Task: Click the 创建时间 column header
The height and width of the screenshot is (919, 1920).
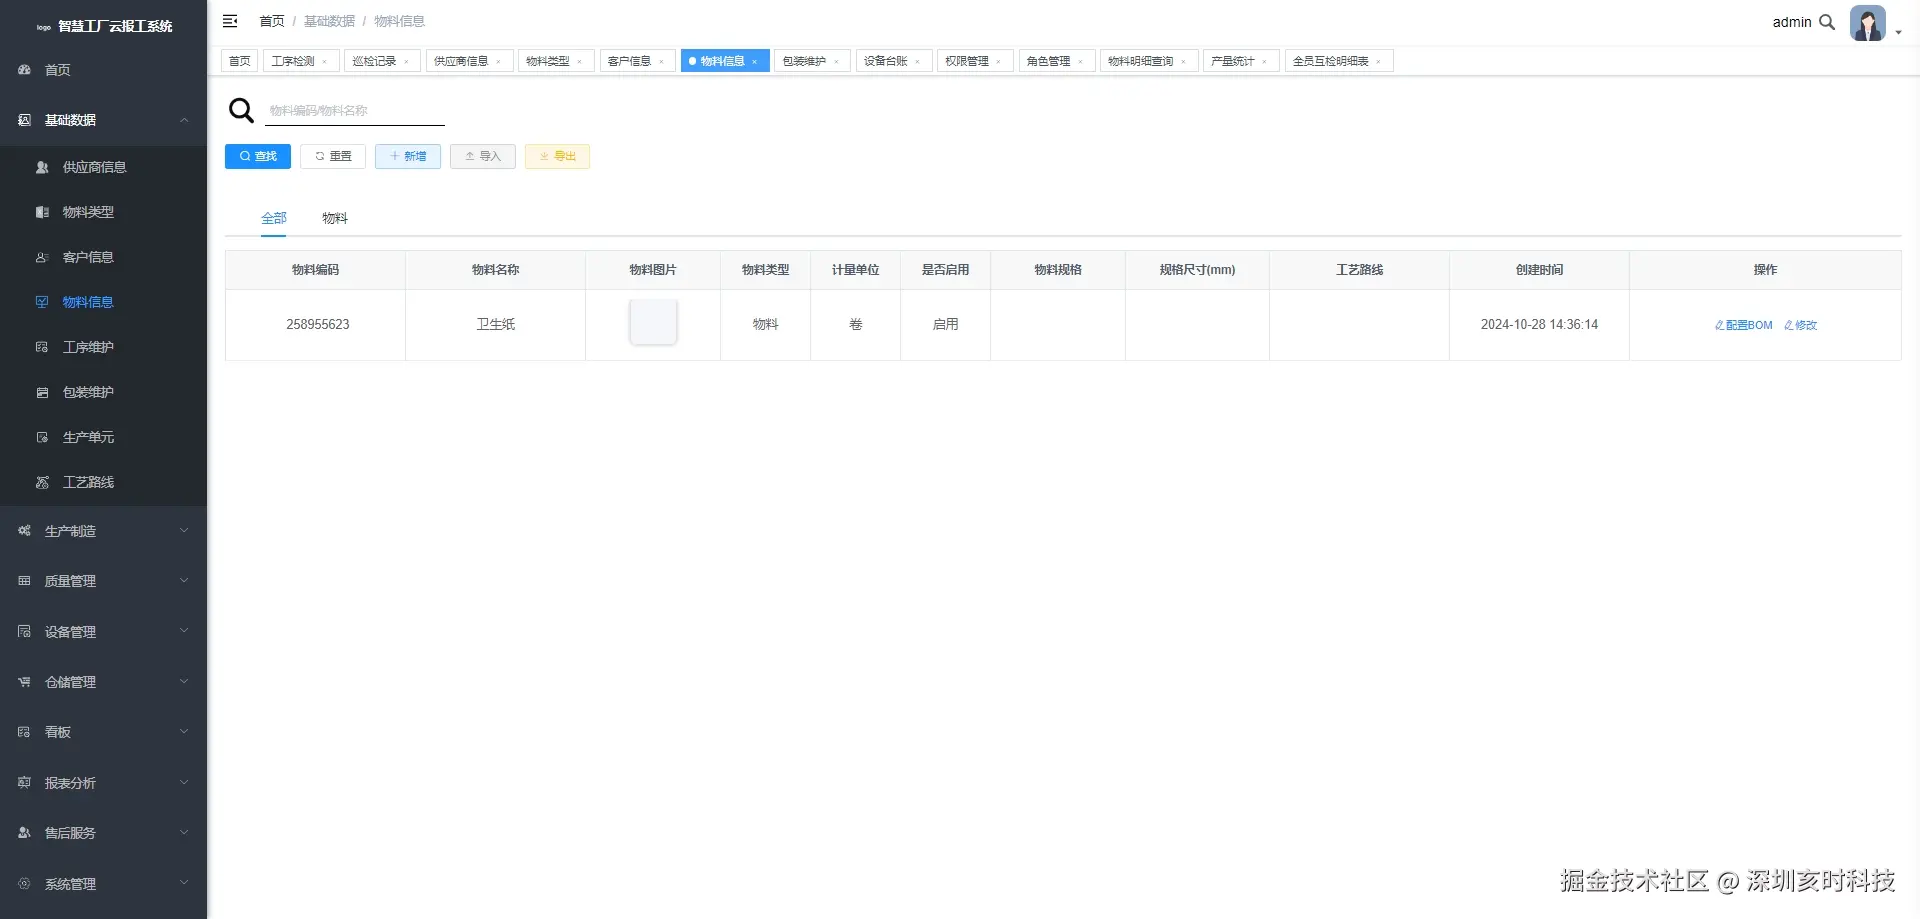Action: click(x=1539, y=270)
